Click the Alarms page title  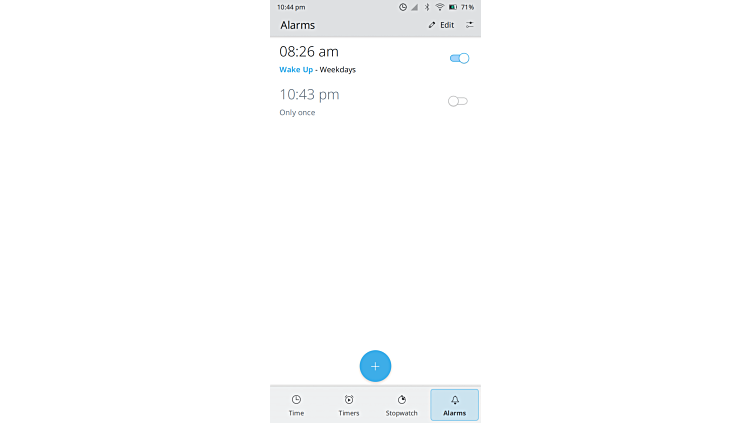(297, 25)
